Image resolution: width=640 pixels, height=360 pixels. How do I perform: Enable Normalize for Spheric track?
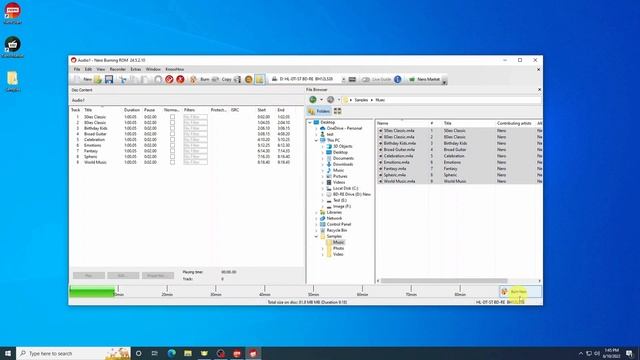pos(172,157)
